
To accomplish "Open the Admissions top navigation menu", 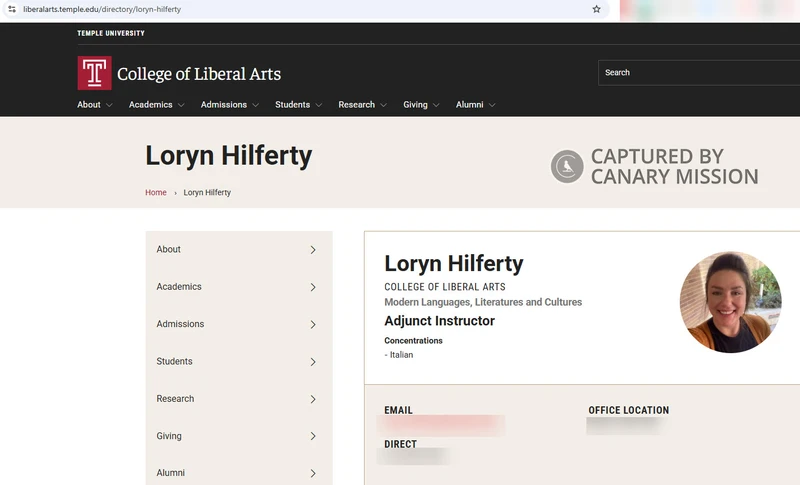I will 223,105.
